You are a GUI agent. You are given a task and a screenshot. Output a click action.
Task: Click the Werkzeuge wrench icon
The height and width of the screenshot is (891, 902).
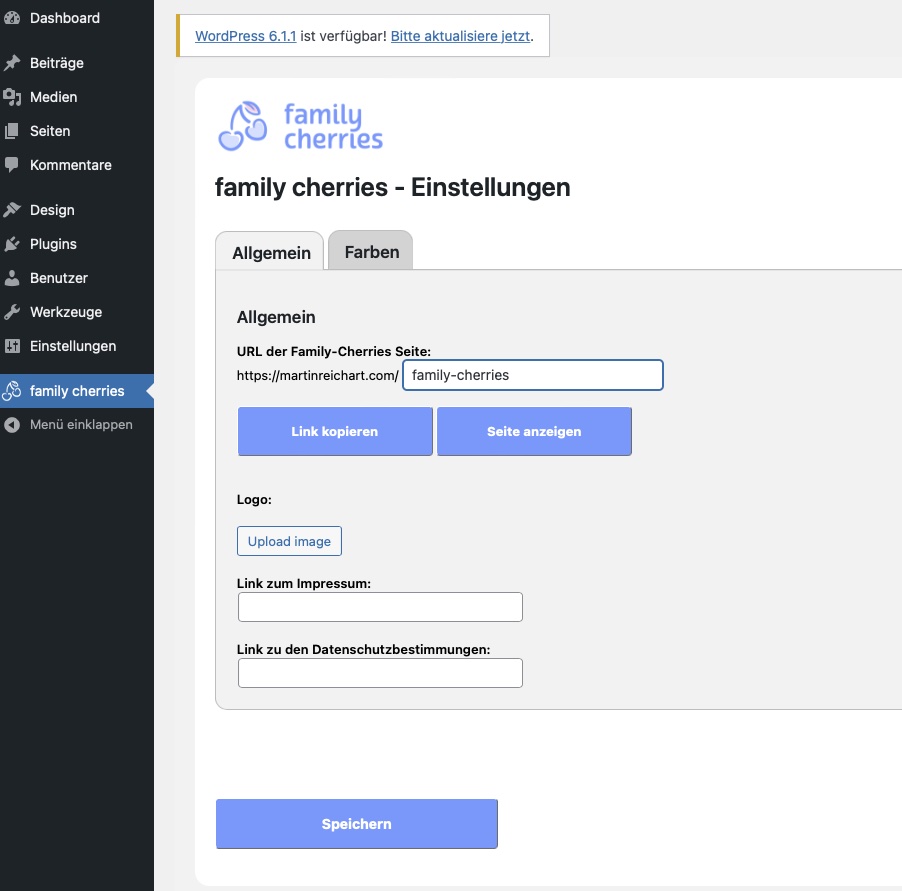[x=12, y=312]
